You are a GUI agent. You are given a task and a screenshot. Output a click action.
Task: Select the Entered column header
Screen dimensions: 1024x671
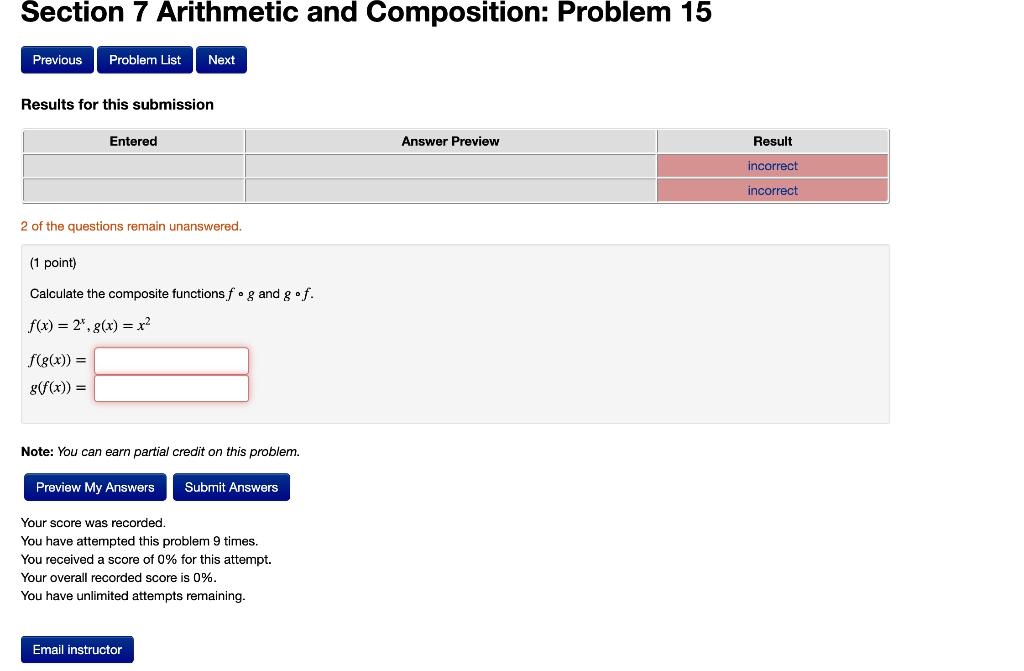click(133, 141)
